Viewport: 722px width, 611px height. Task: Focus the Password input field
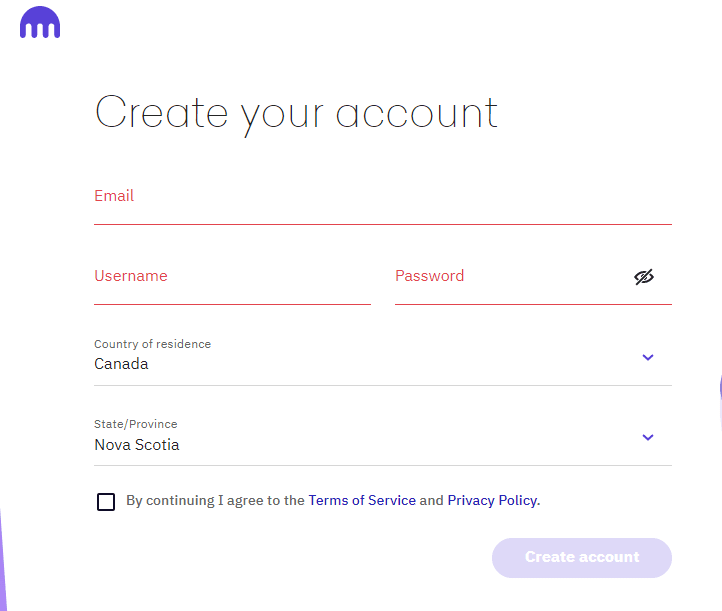[x=510, y=285]
